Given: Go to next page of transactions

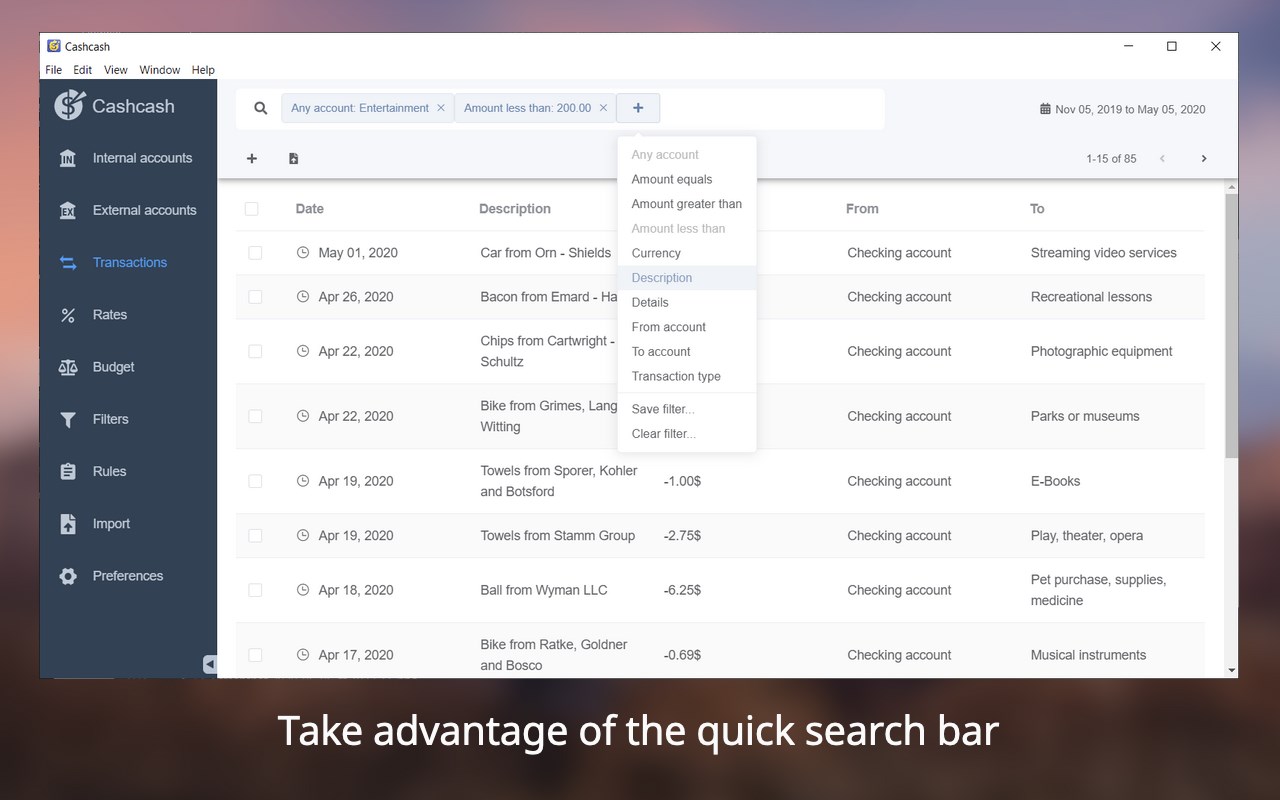Looking at the screenshot, I should pyautogui.click(x=1204, y=158).
